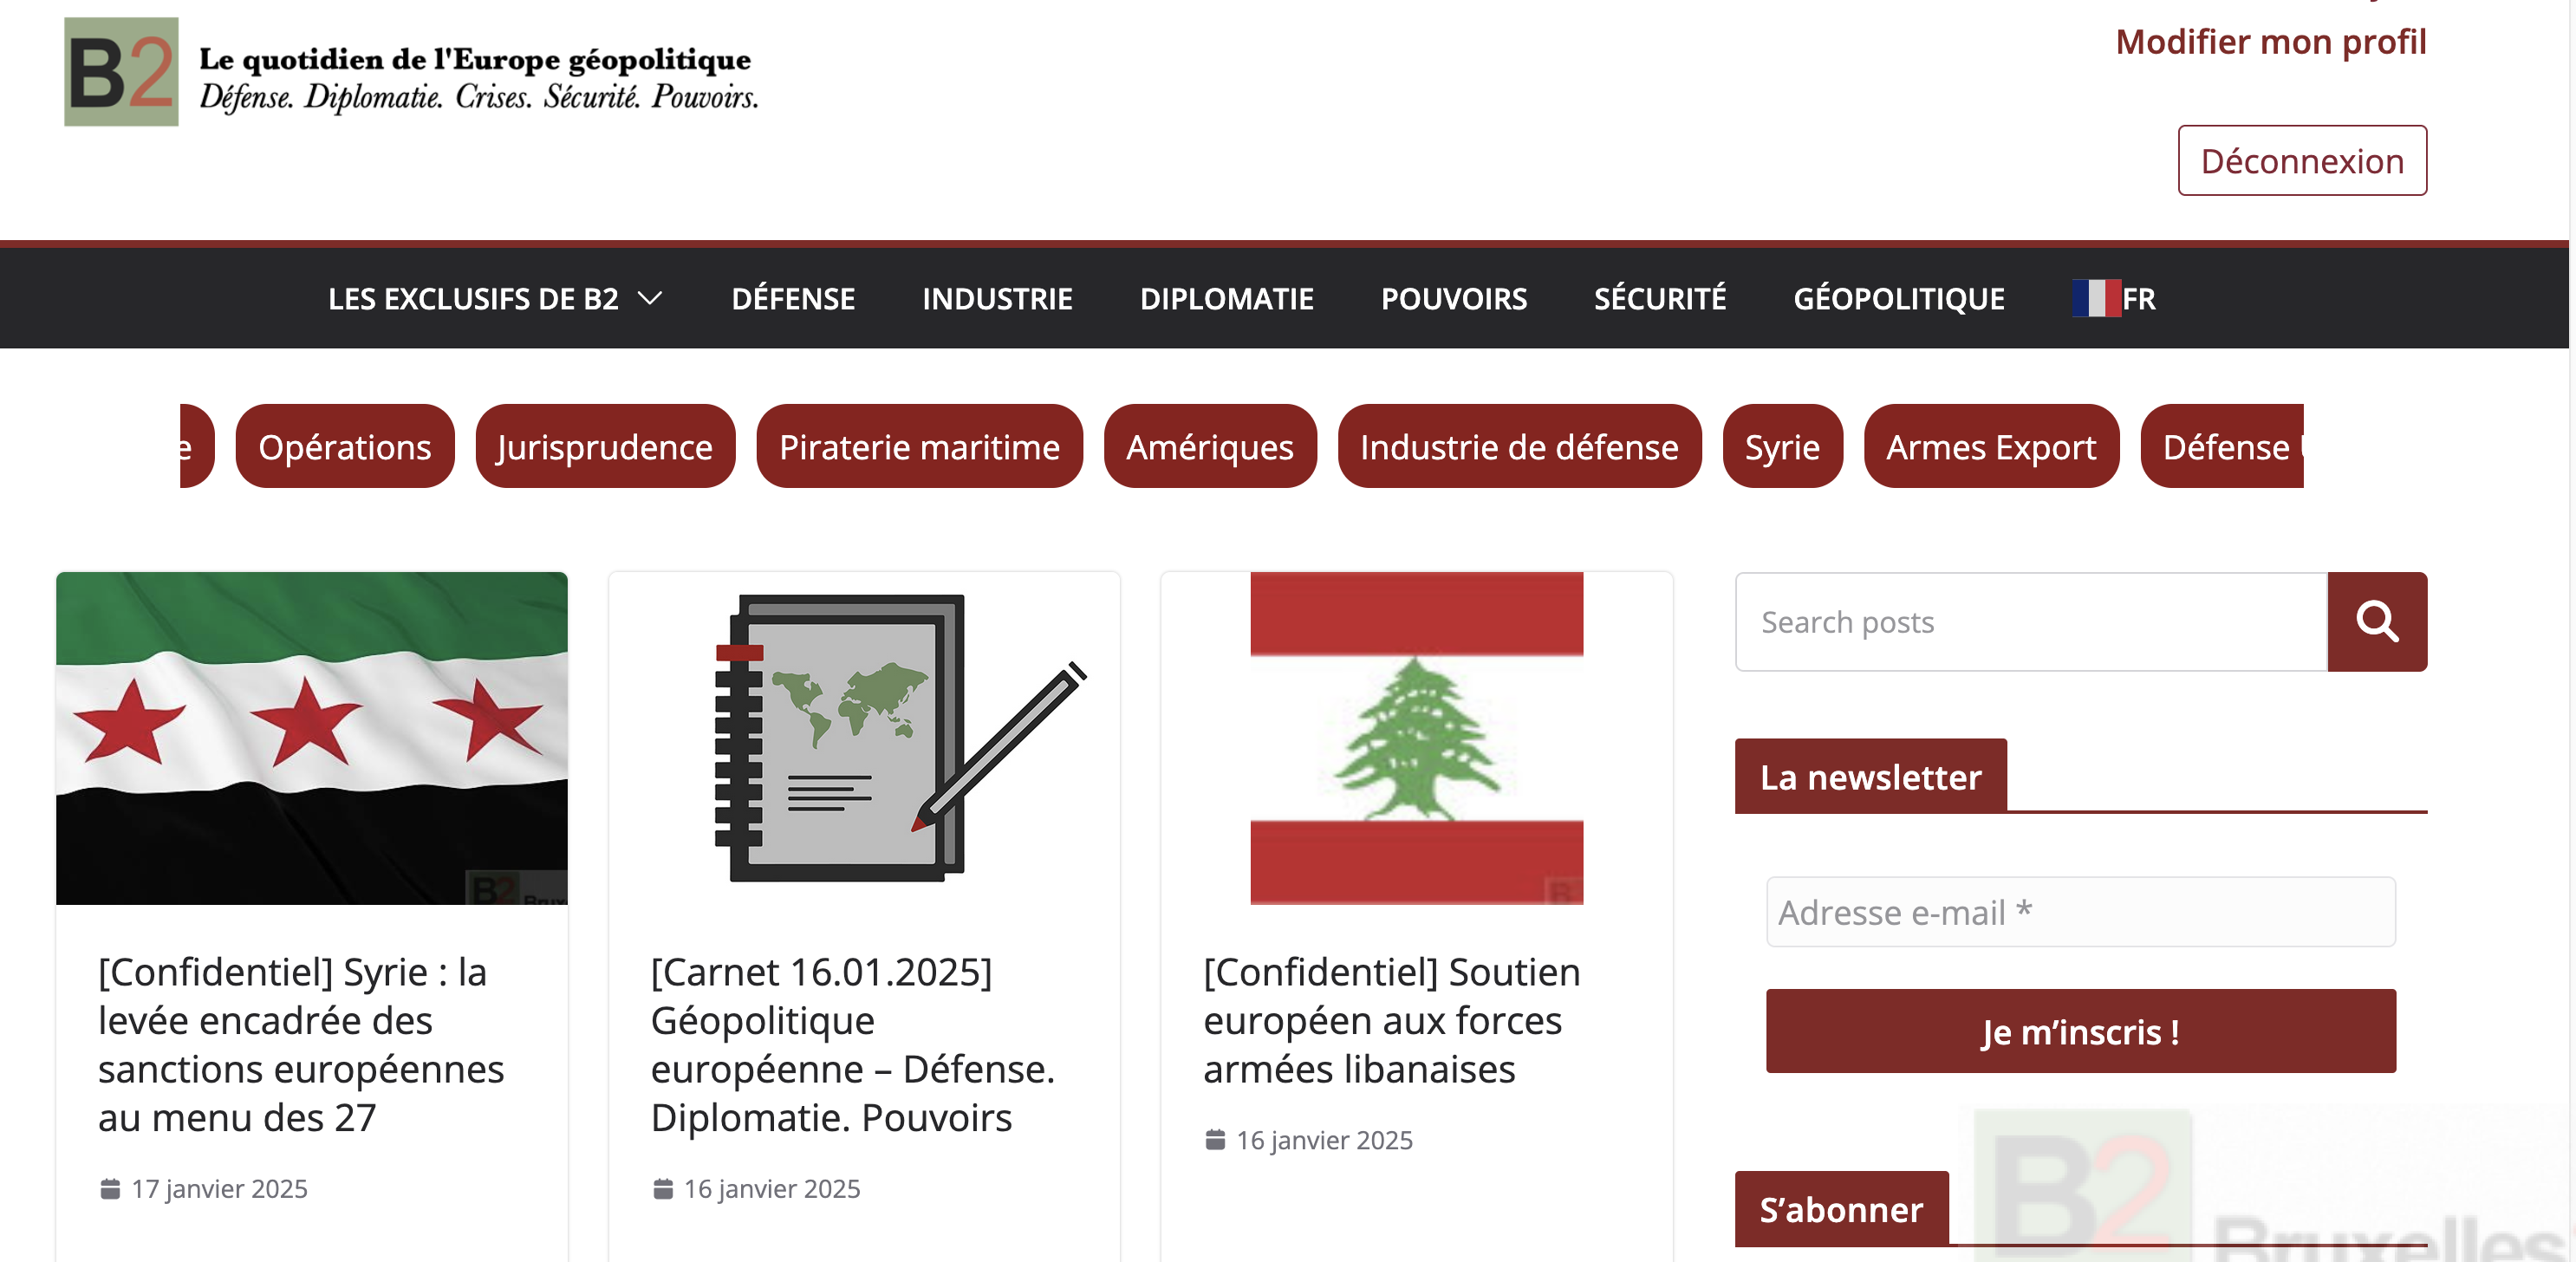Go to the Géopolitique section
The width and height of the screenshot is (2576, 1262).
coord(1898,298)
